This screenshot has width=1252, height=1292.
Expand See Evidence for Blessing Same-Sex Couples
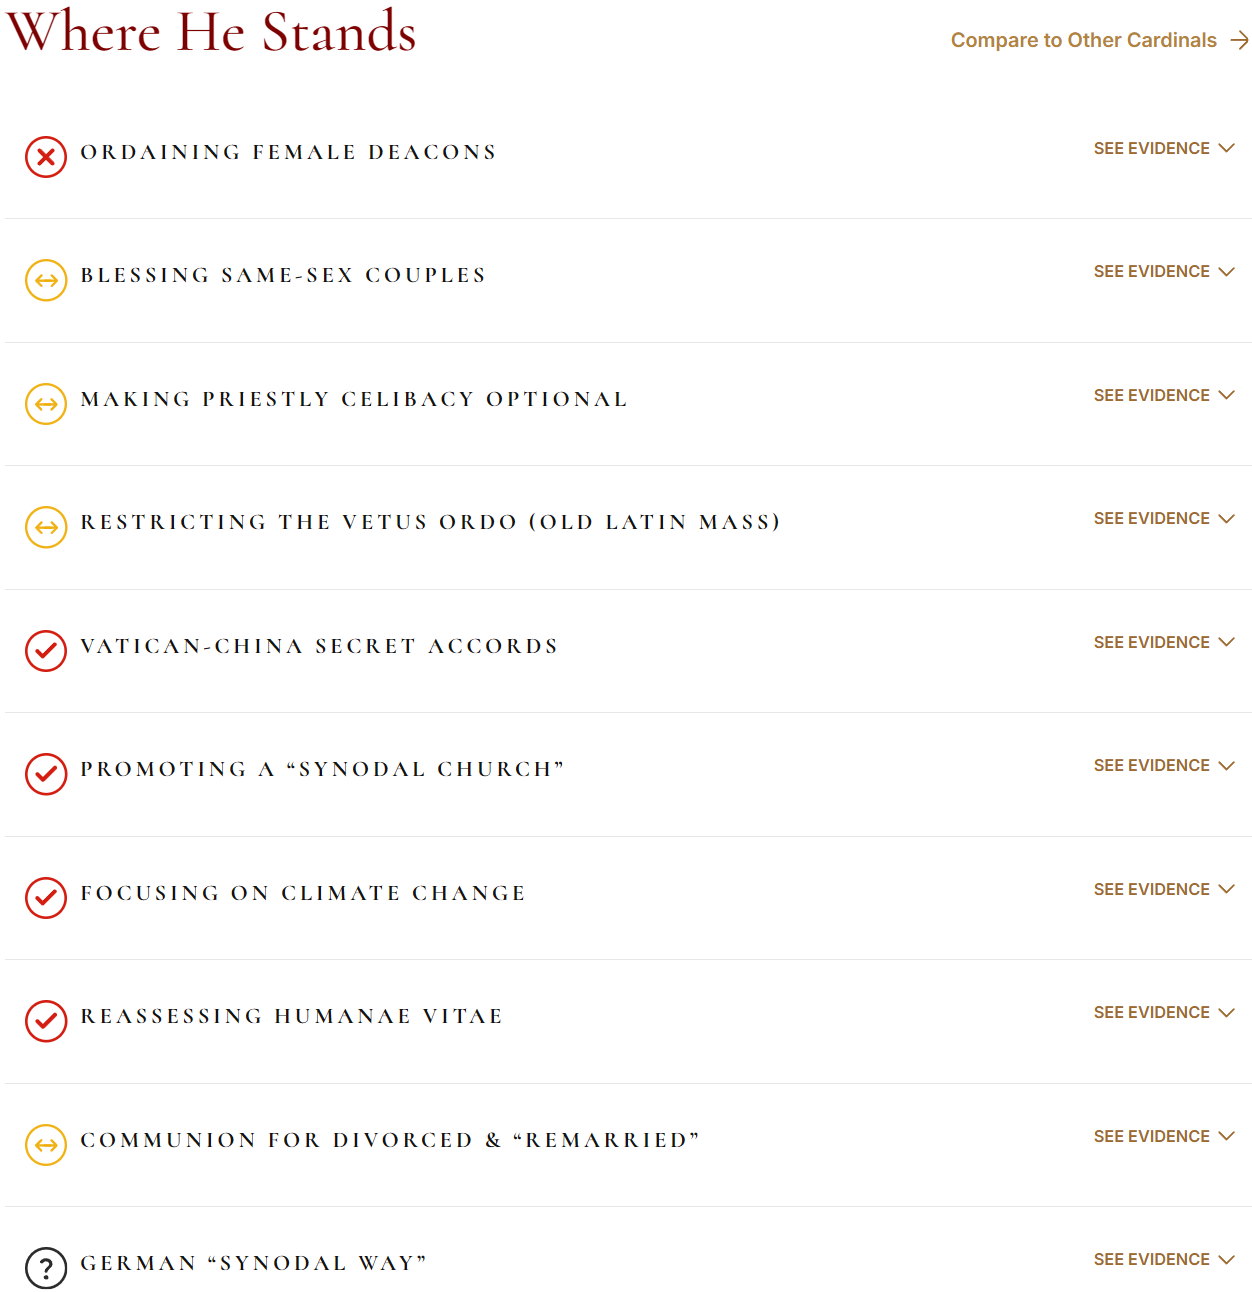click(1164, 271)
